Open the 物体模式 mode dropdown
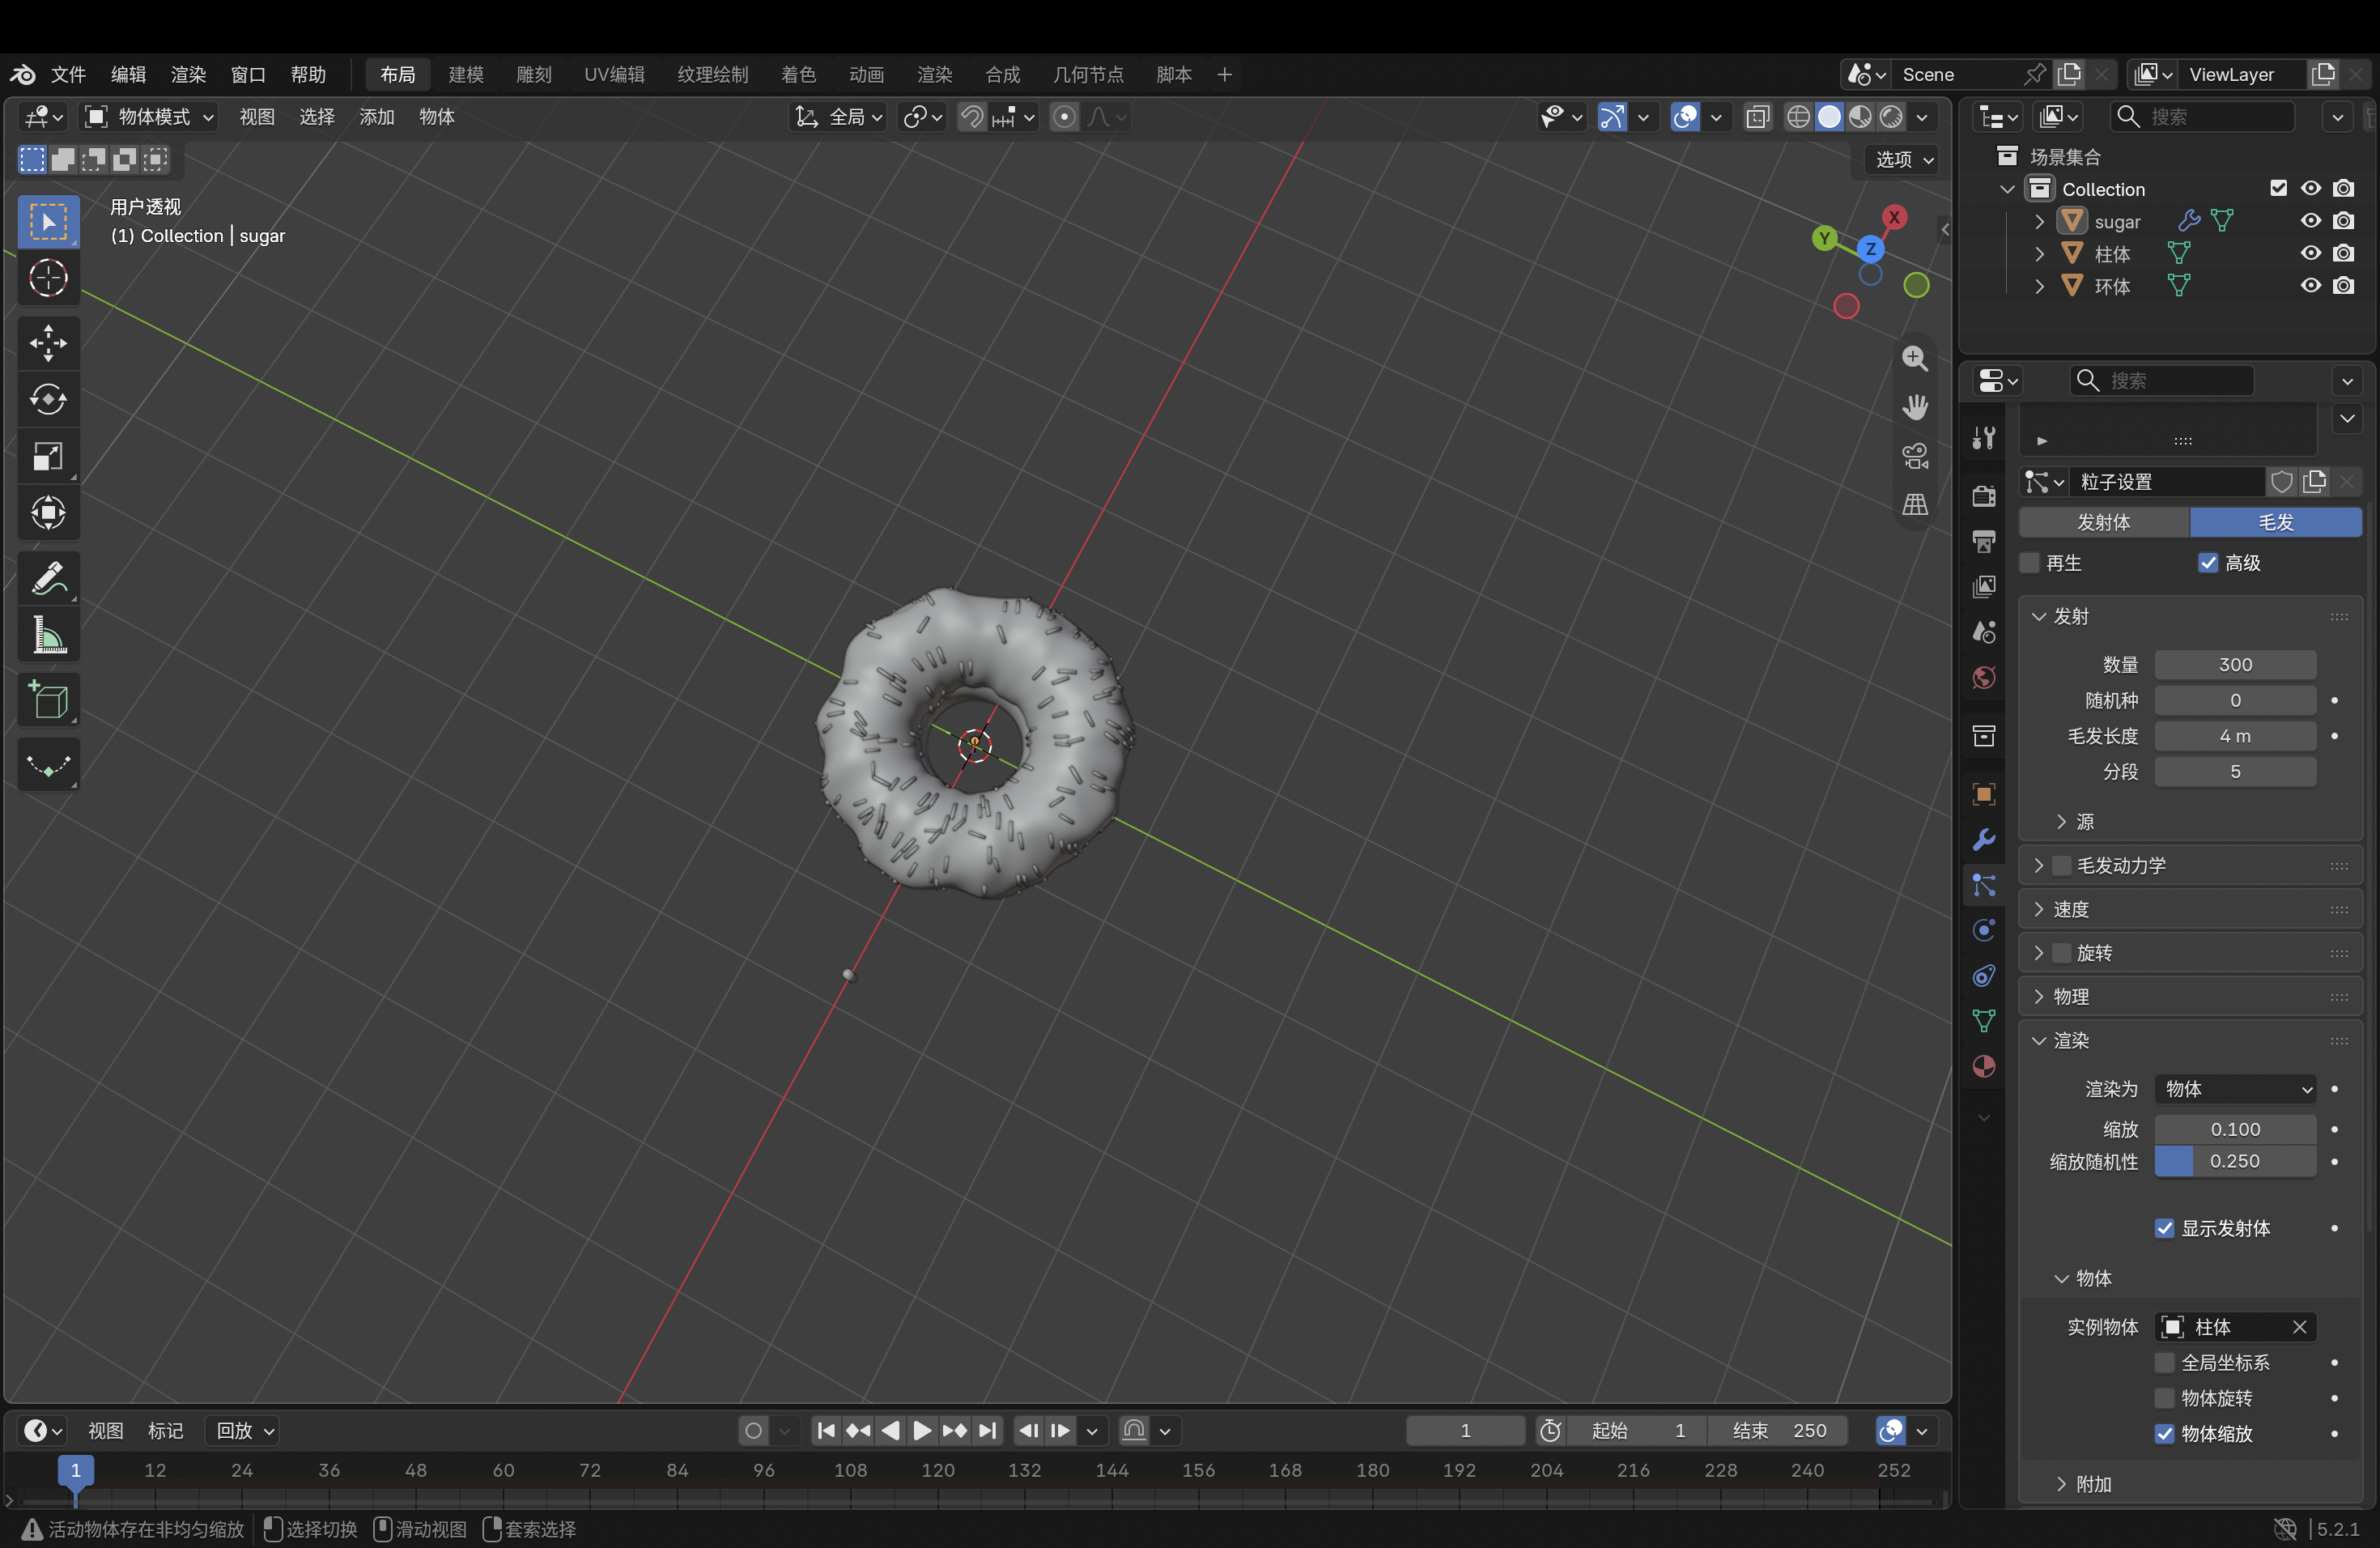The height and width of the screenshot is (1548, 2380). (x=150, y=117)
